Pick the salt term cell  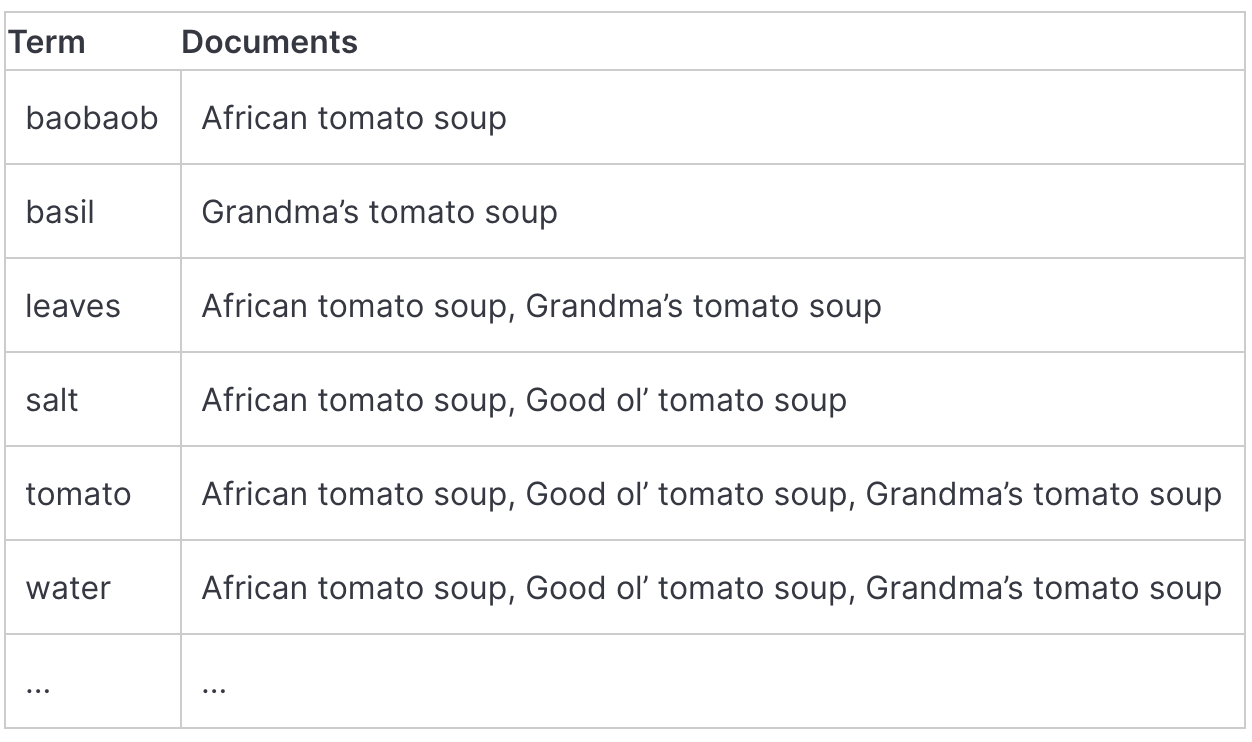point(52,400)
